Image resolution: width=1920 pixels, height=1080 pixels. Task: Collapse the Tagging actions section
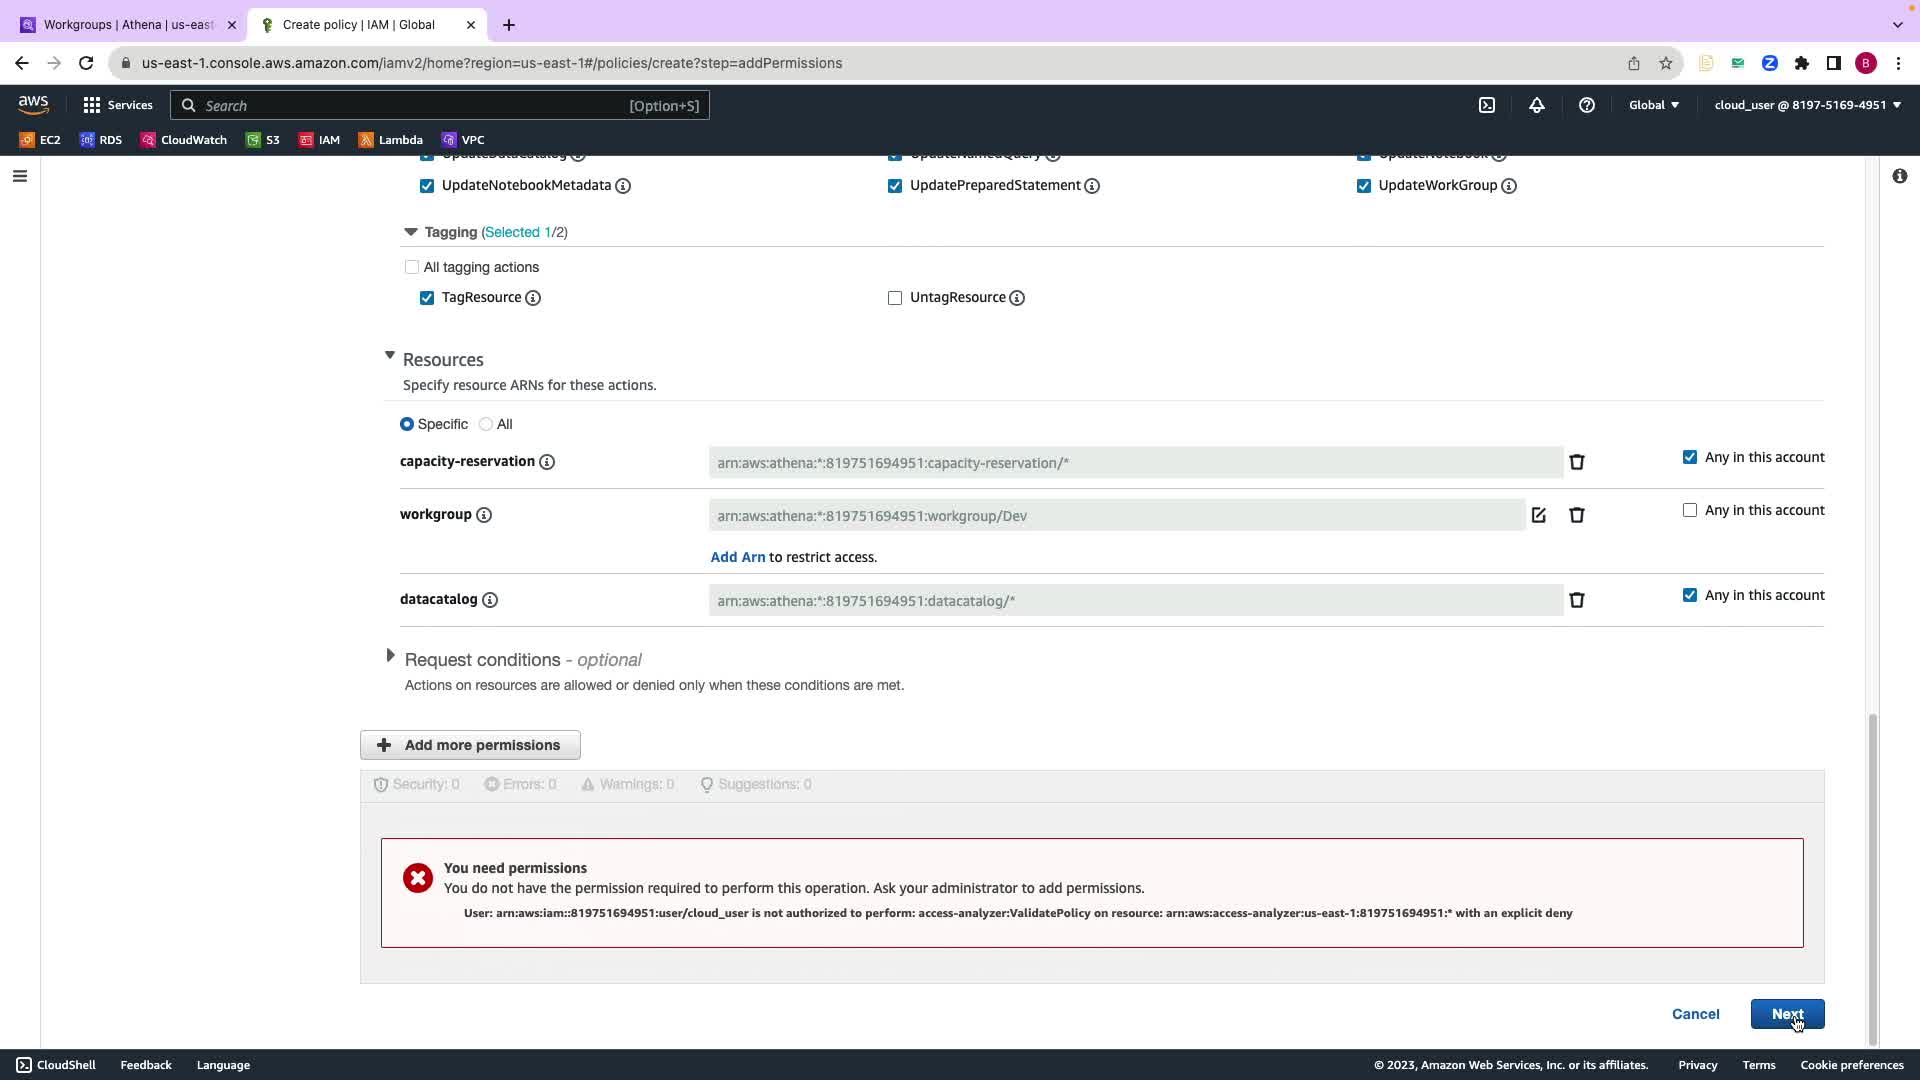pyautogui.click(x=410, y=232)
